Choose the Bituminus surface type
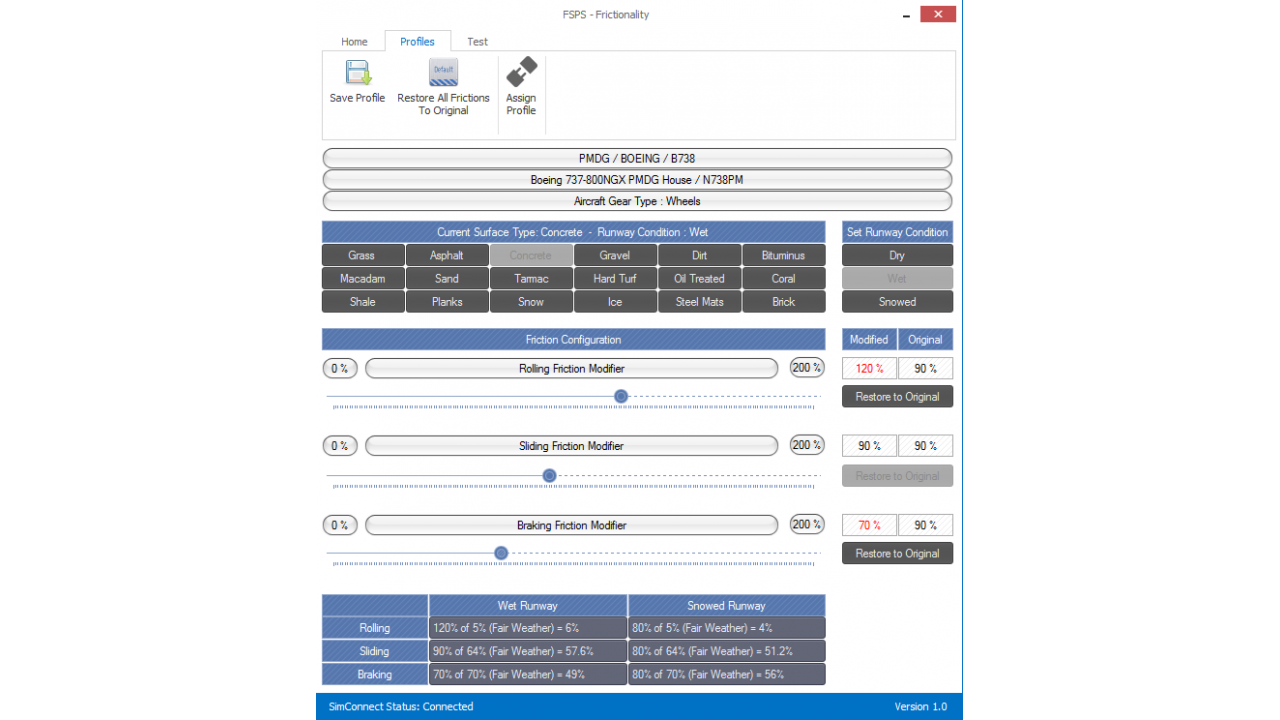Screen dimensions: 1280x720 [784, 255]
